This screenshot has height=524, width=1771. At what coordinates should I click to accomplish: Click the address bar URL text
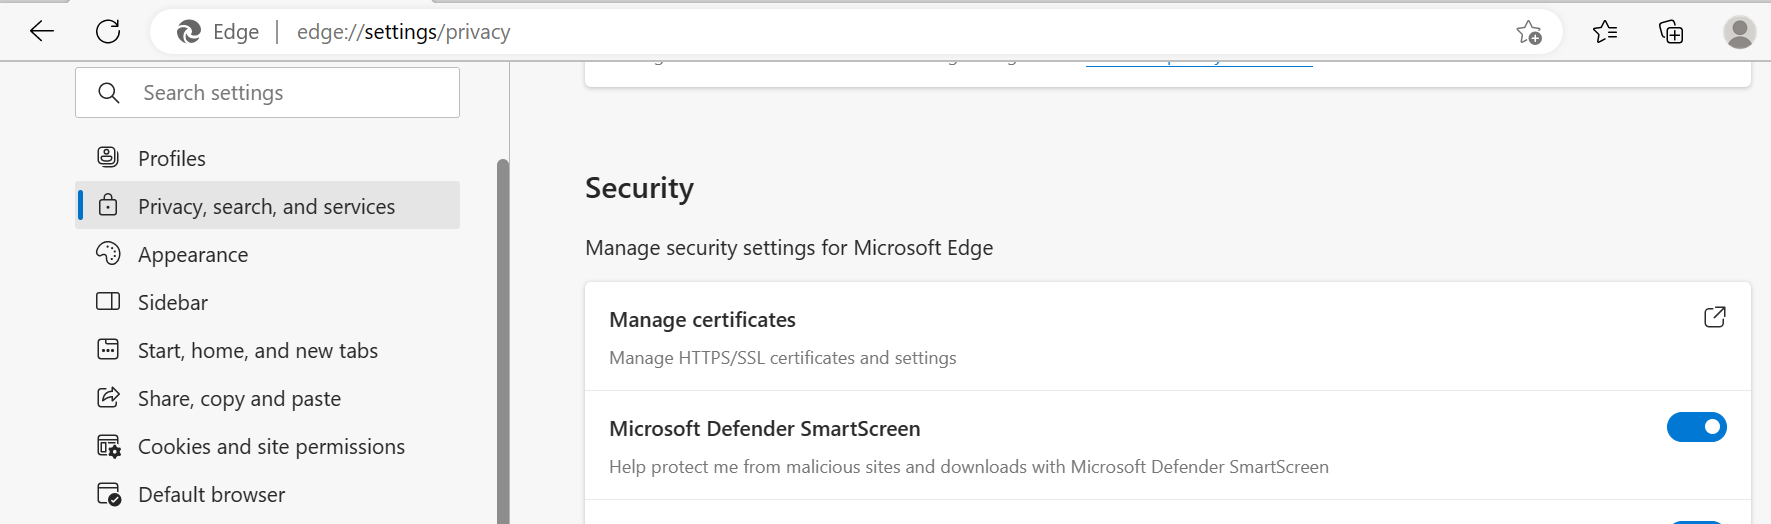[x=403, y=32]
